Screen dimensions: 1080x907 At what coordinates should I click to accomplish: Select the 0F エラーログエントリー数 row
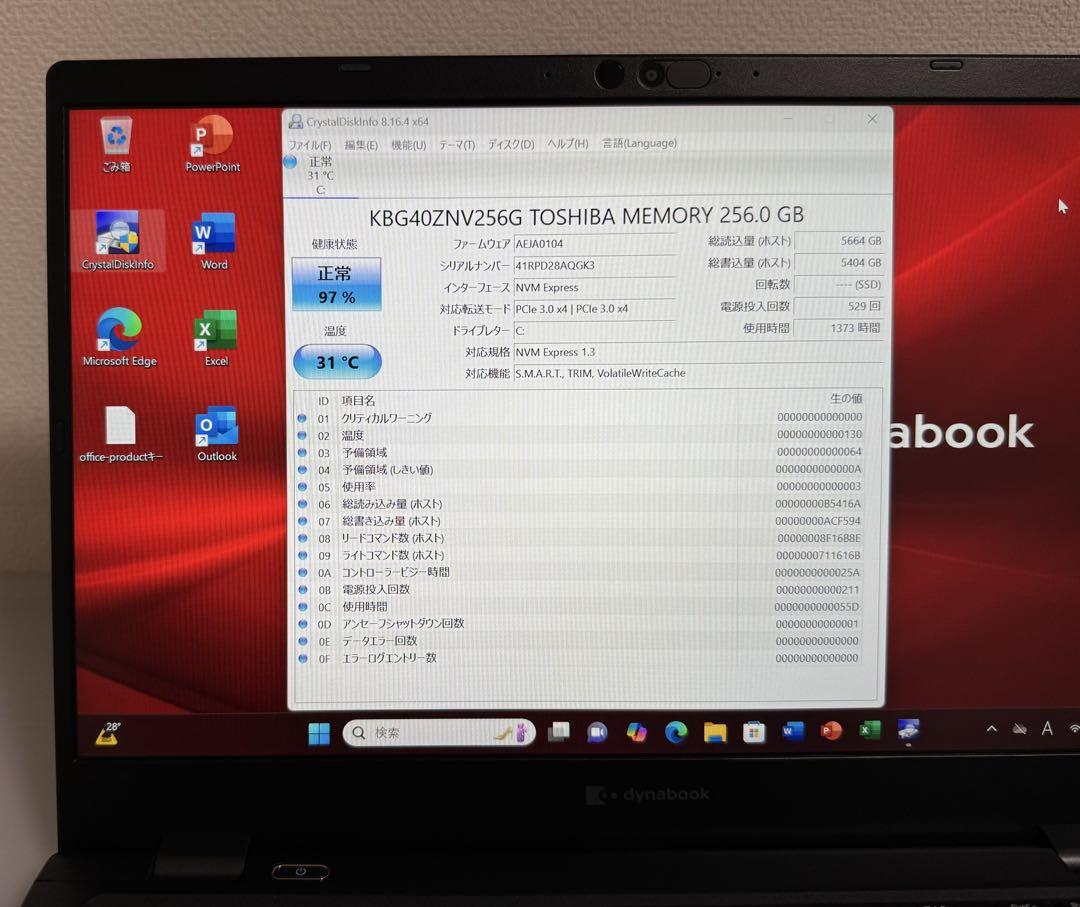580,658
